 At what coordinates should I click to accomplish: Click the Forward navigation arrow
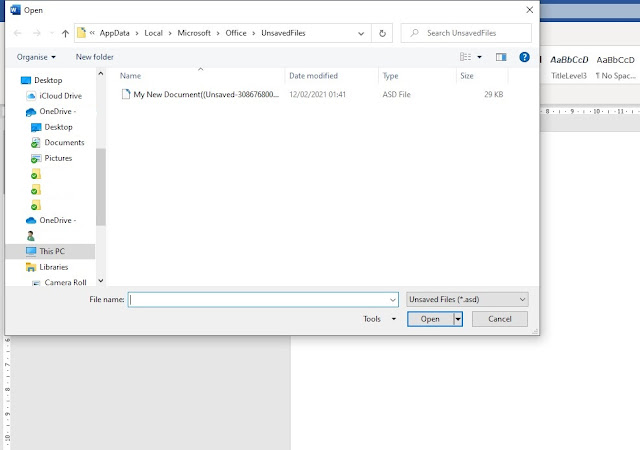[x=37, y=33]
